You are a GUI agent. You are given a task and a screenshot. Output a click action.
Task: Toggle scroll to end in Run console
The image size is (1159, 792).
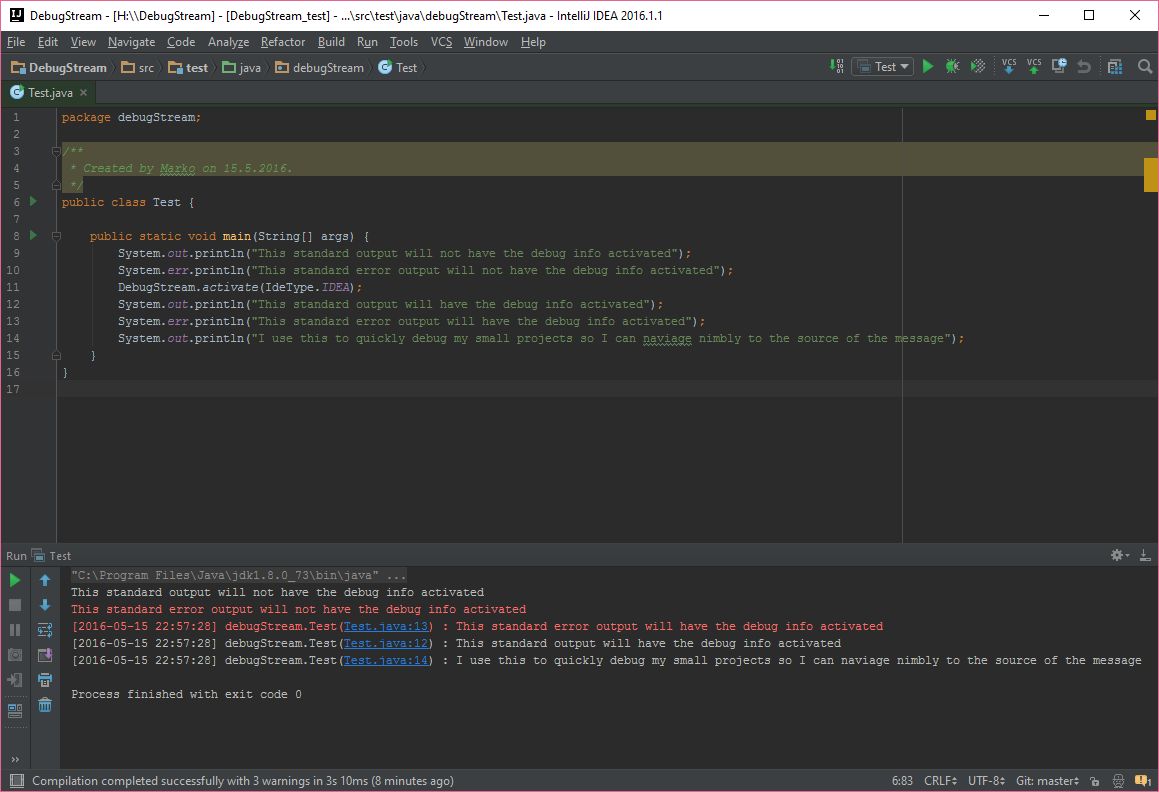[x=45, y=655]
